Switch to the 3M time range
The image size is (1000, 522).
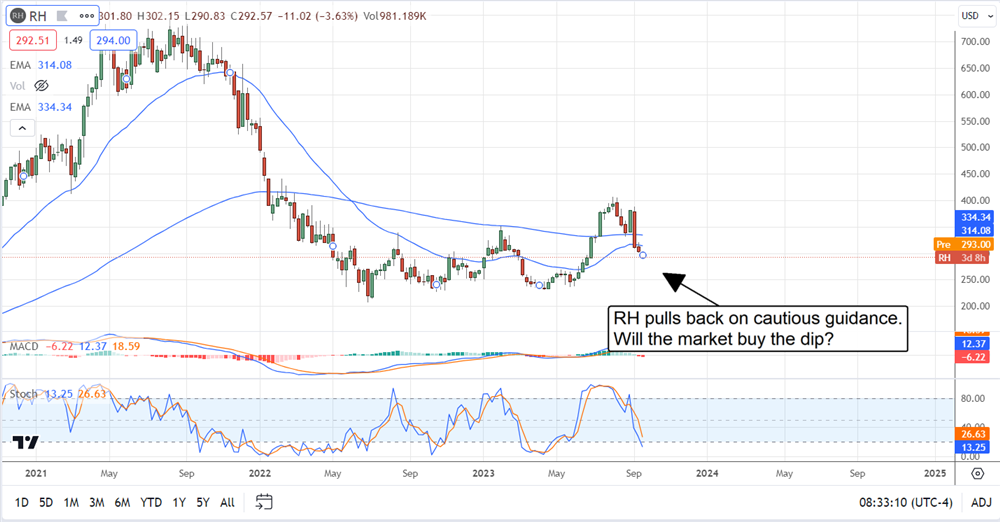[96, 503]
